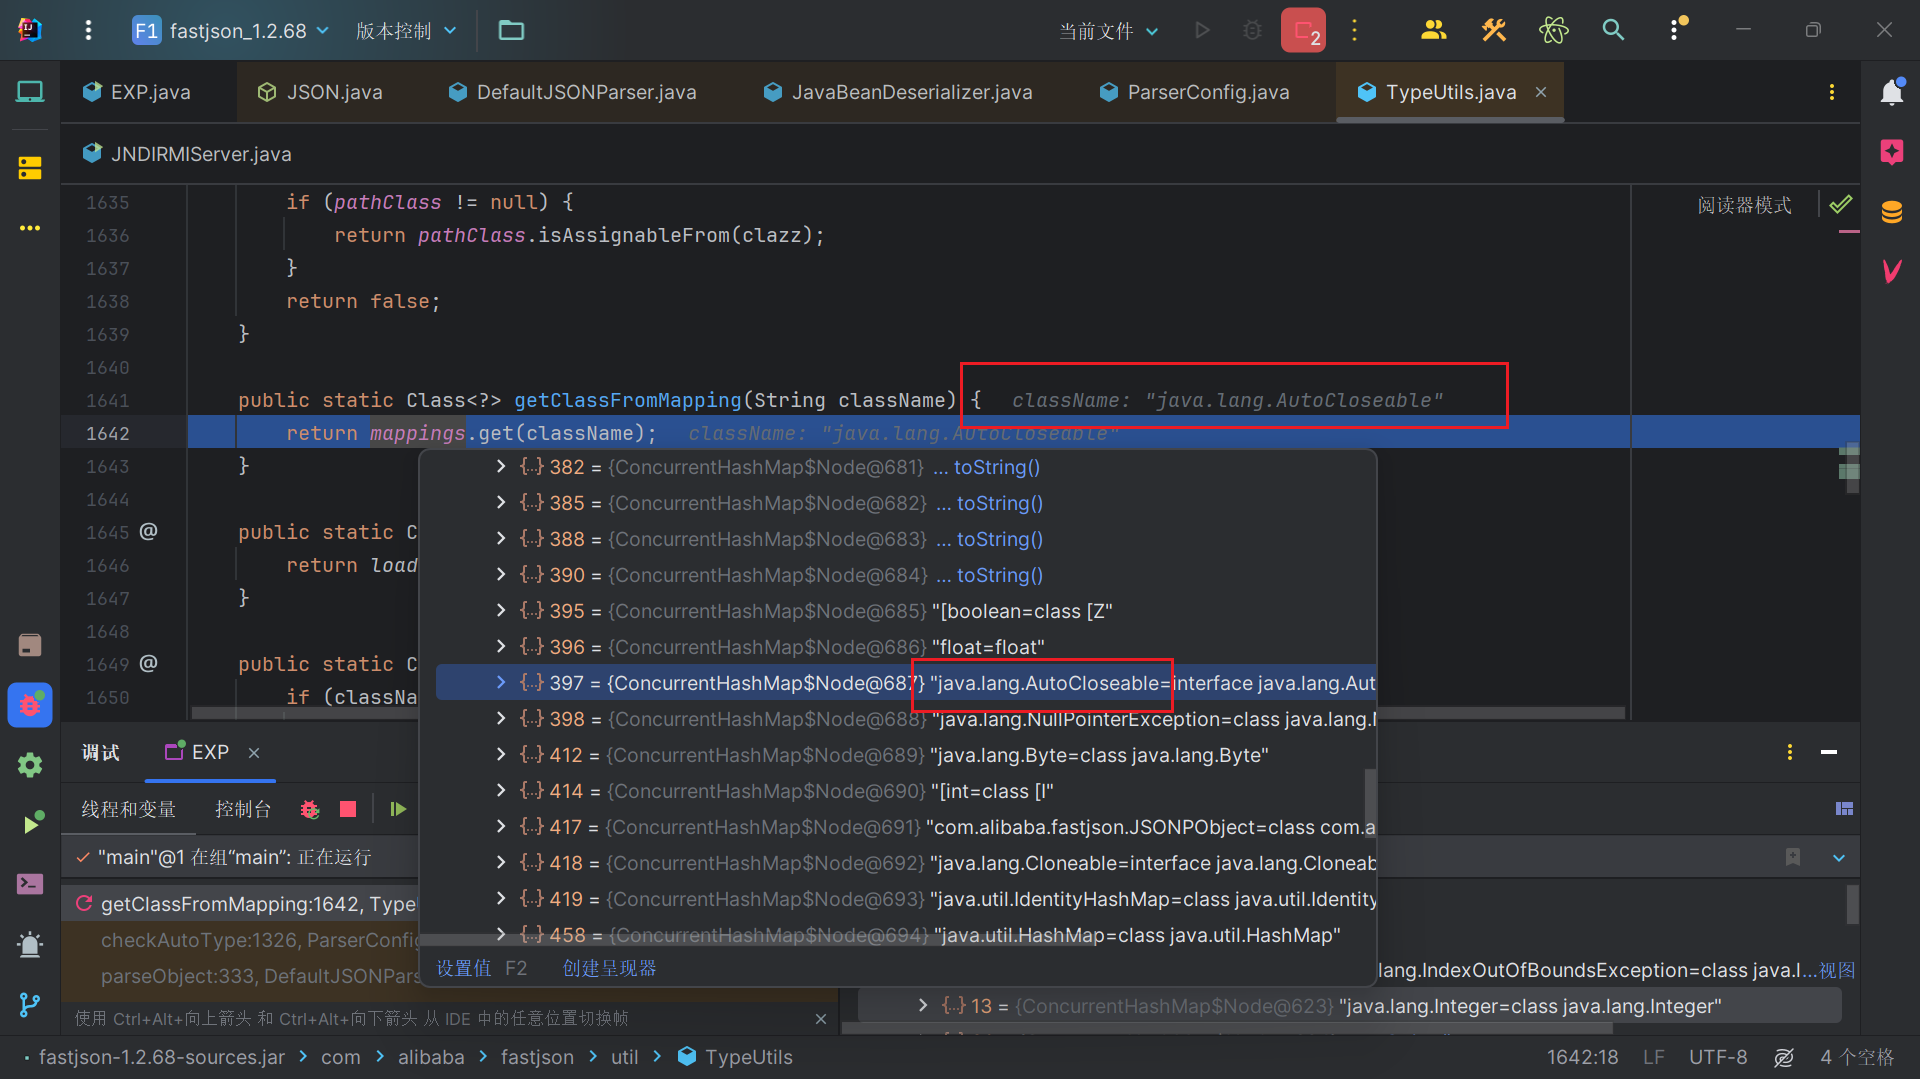Open More tool windows ellipsis
Image resolution: width=1920 pixels, height=1079 pixels.
(x=30, y=228)
